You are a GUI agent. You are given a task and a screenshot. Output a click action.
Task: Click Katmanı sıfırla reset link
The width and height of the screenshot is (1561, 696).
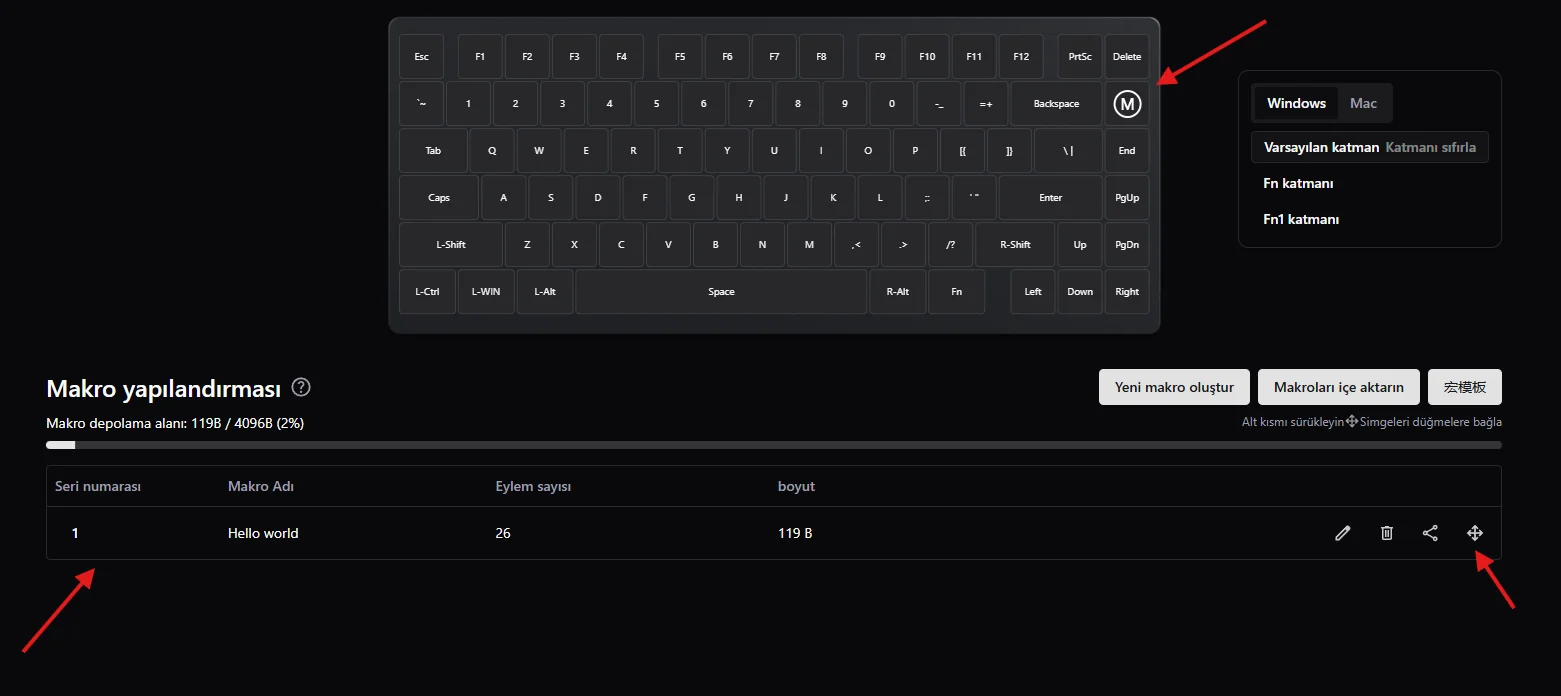(x=1430, y=147)
